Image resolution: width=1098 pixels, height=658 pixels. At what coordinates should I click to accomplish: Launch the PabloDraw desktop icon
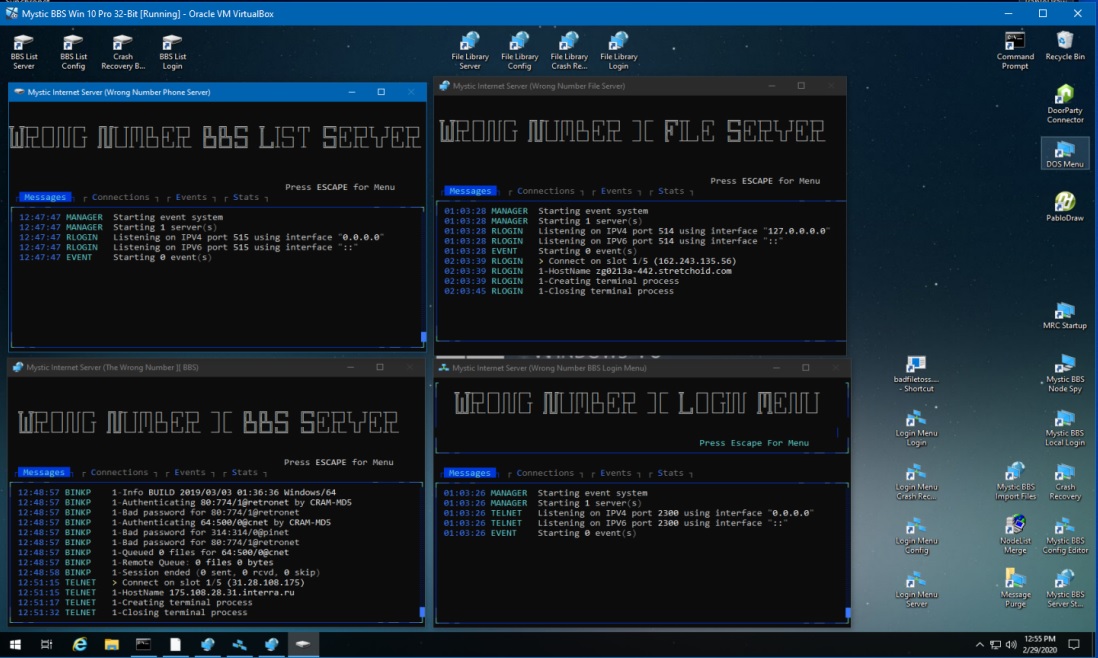1064,207
